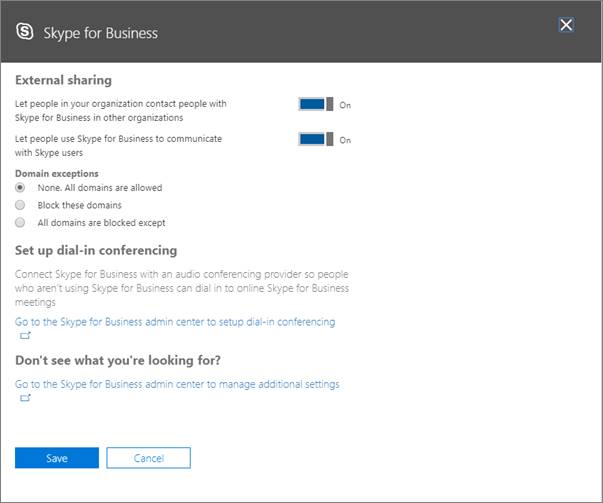Screen dimensions: 603x503
Task: Click external link icon below dial-in conferencing link
Action: pos(25,336)
